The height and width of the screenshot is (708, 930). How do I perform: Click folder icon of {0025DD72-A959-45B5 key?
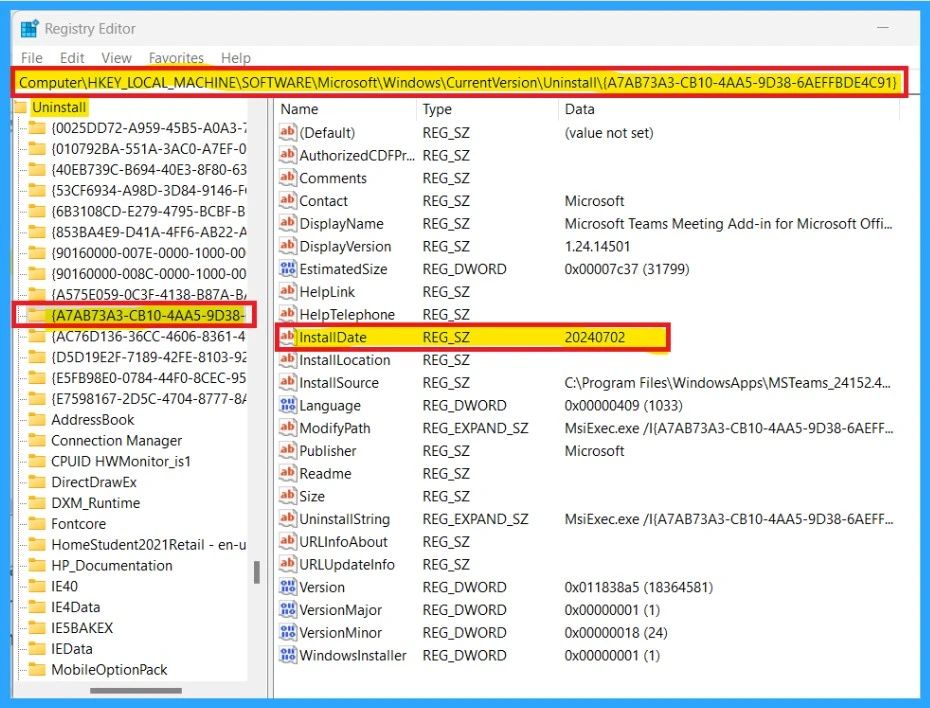click(37, 128)
